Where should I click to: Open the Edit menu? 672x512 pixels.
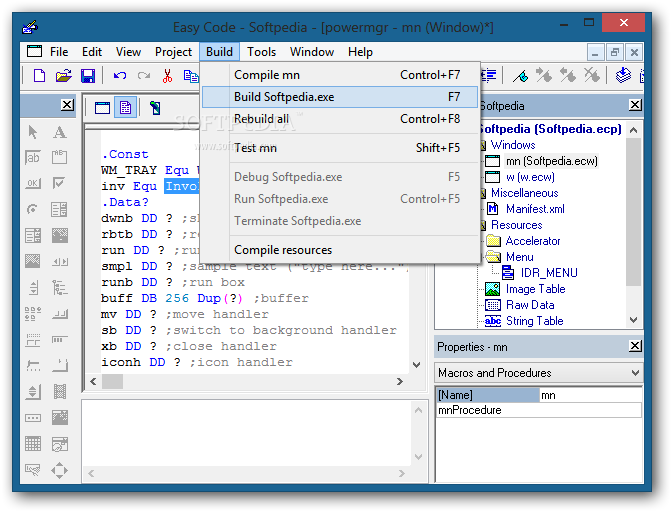[92, 52]
